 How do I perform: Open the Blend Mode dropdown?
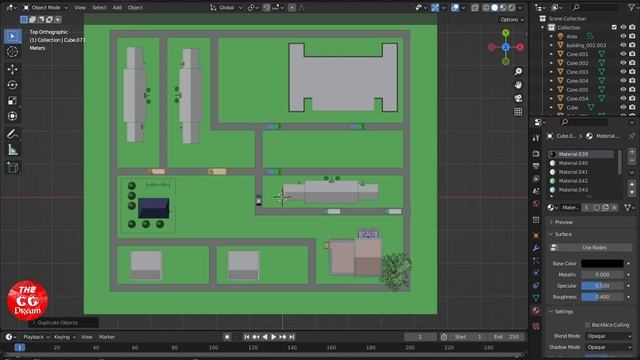609,336
